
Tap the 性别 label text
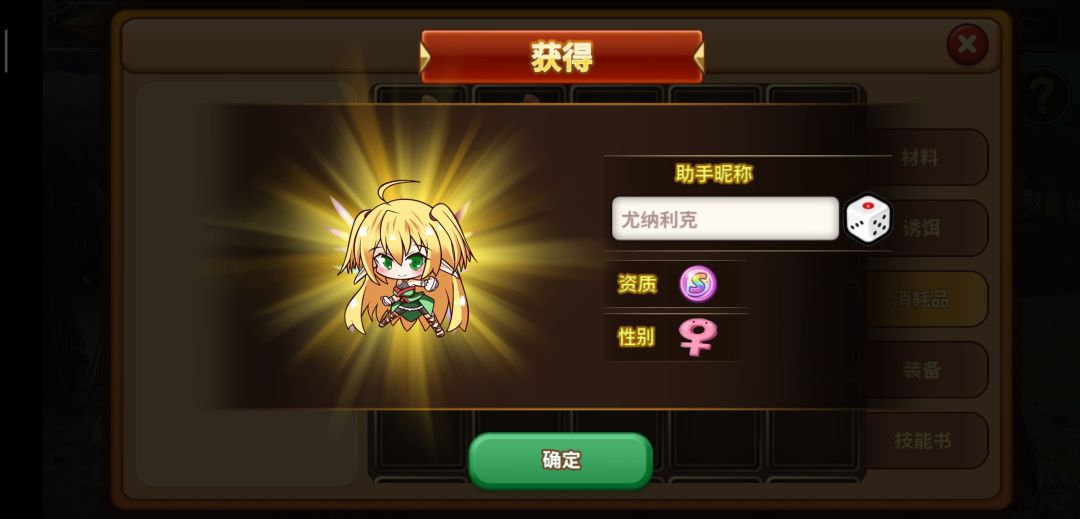click(x=636, y=337)
